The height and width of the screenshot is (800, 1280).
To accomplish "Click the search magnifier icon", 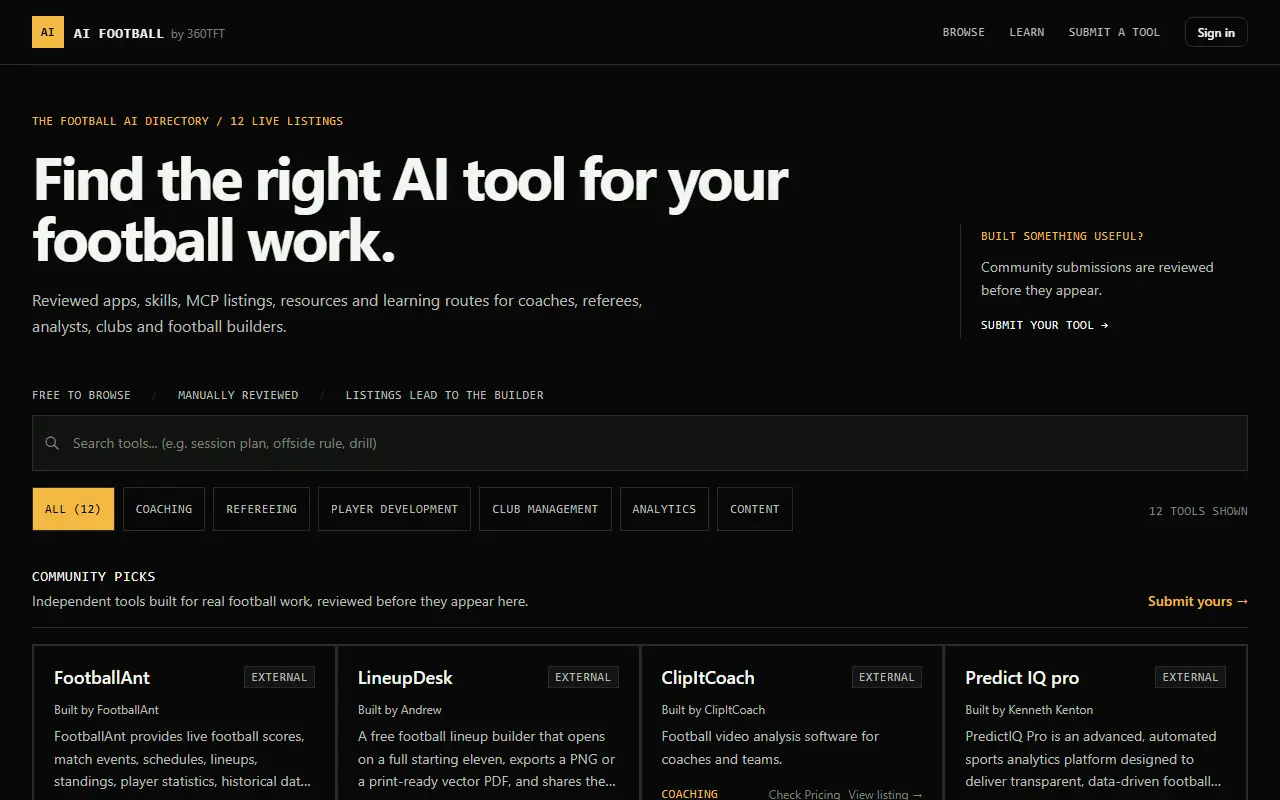I will pos(52,443).
